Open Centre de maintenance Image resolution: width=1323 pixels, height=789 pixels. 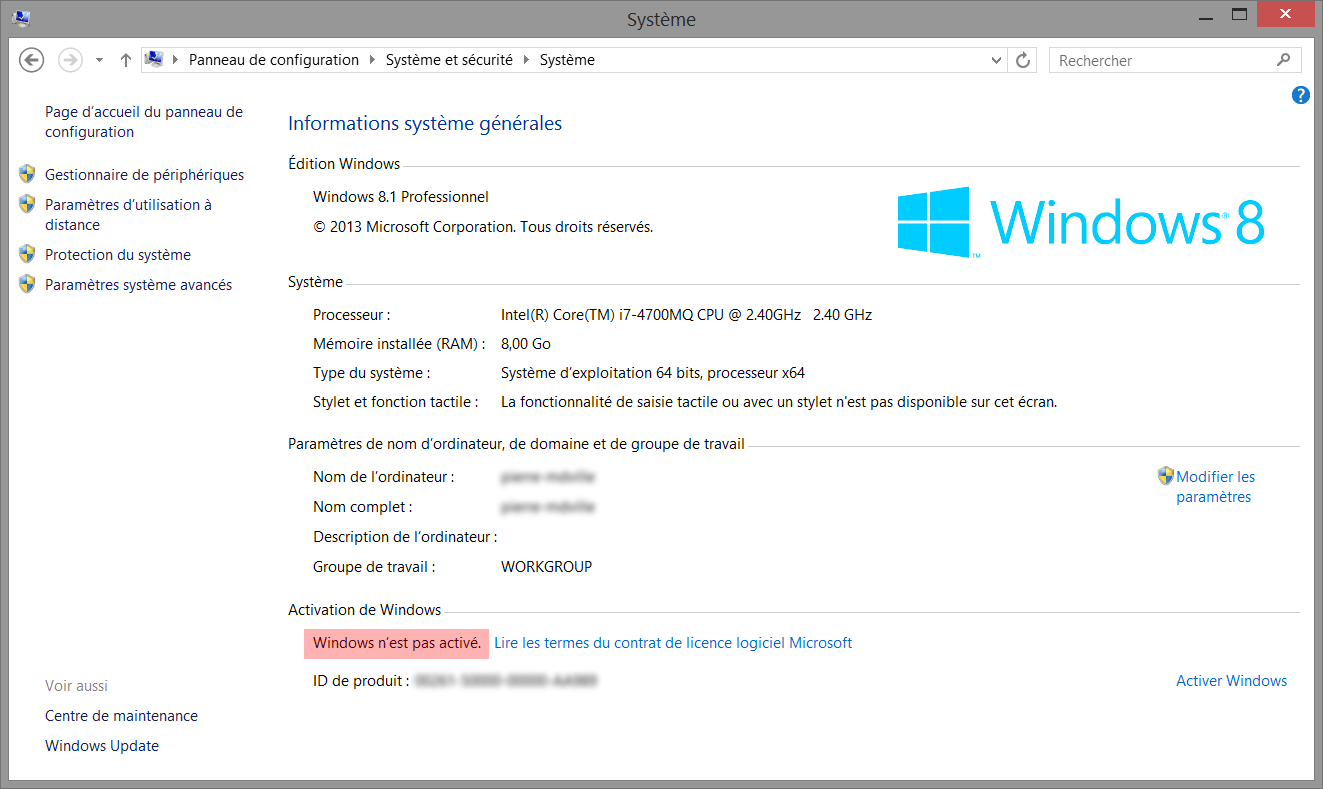pyautogui.click(x=121, y=716)
